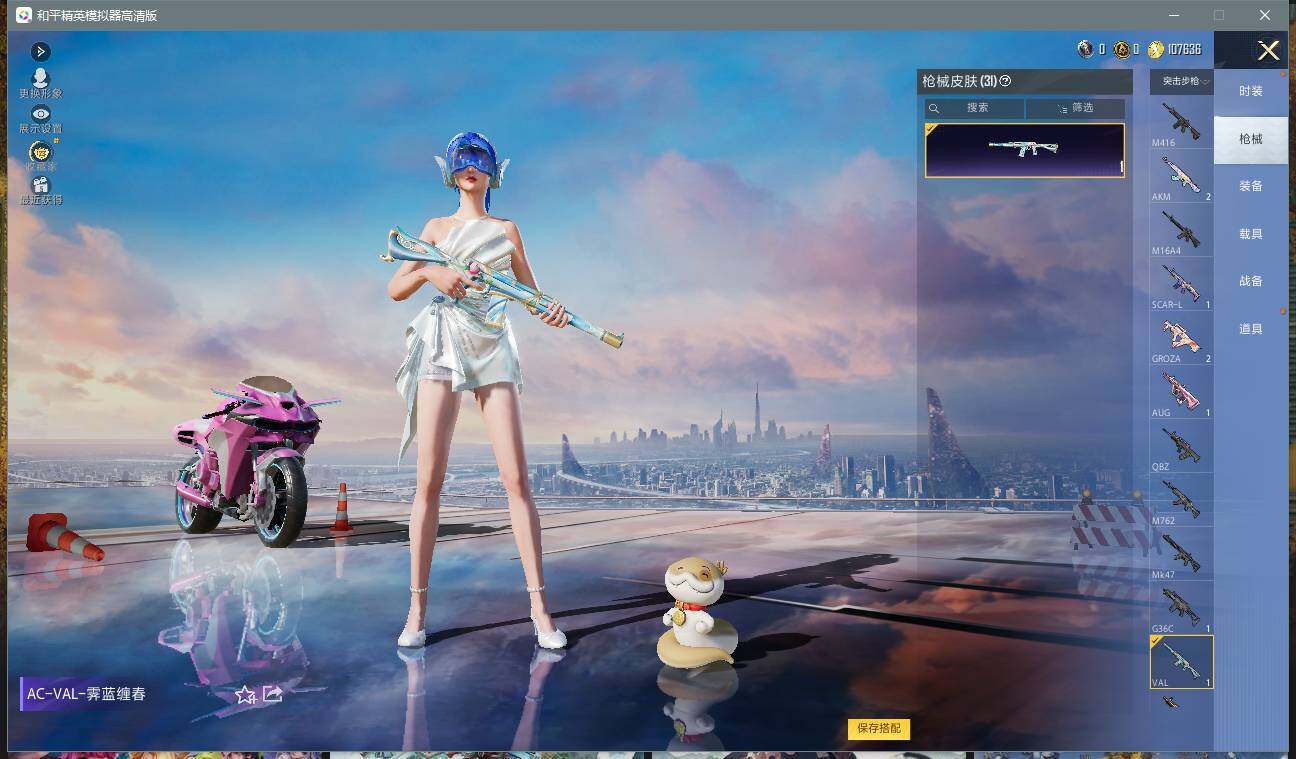This screenshot has width=1296, height=759.
Task: Open 最近获得 recently obtained gift icon
Action: coord(41,191)
